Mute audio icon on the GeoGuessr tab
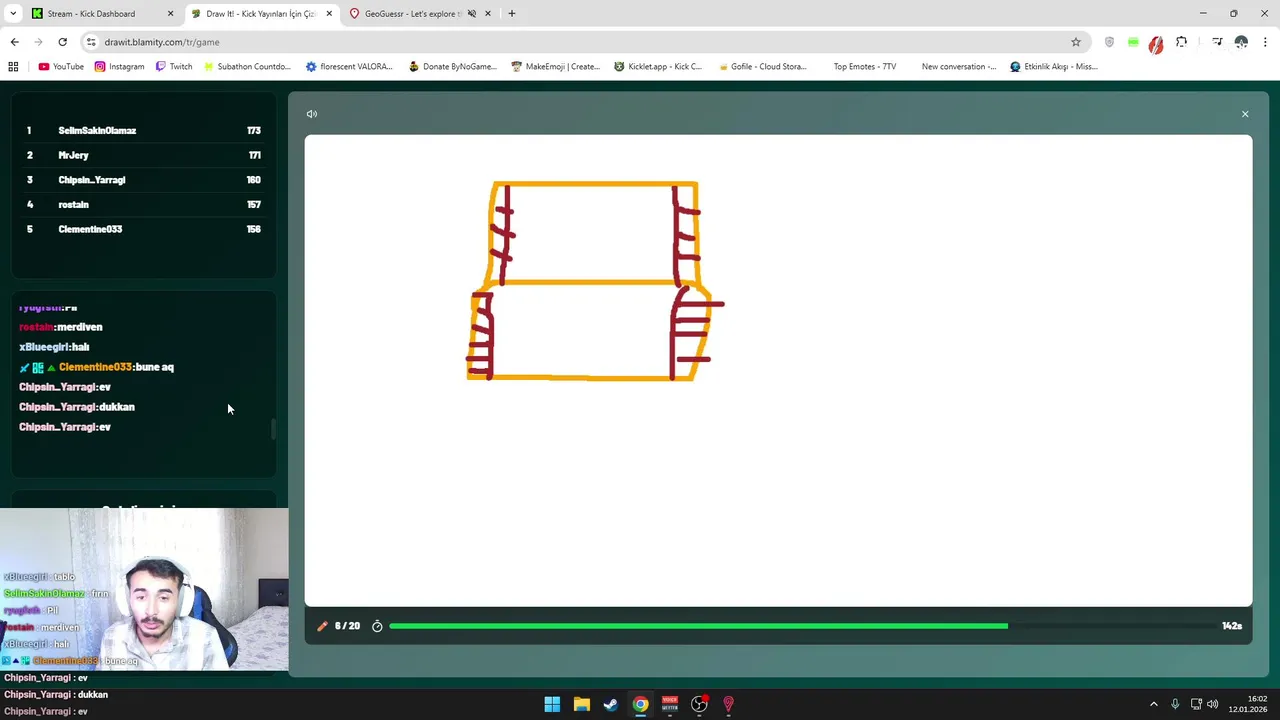Image resolution: width=1280 pixels, height=720 pixels. coord(471,14)
